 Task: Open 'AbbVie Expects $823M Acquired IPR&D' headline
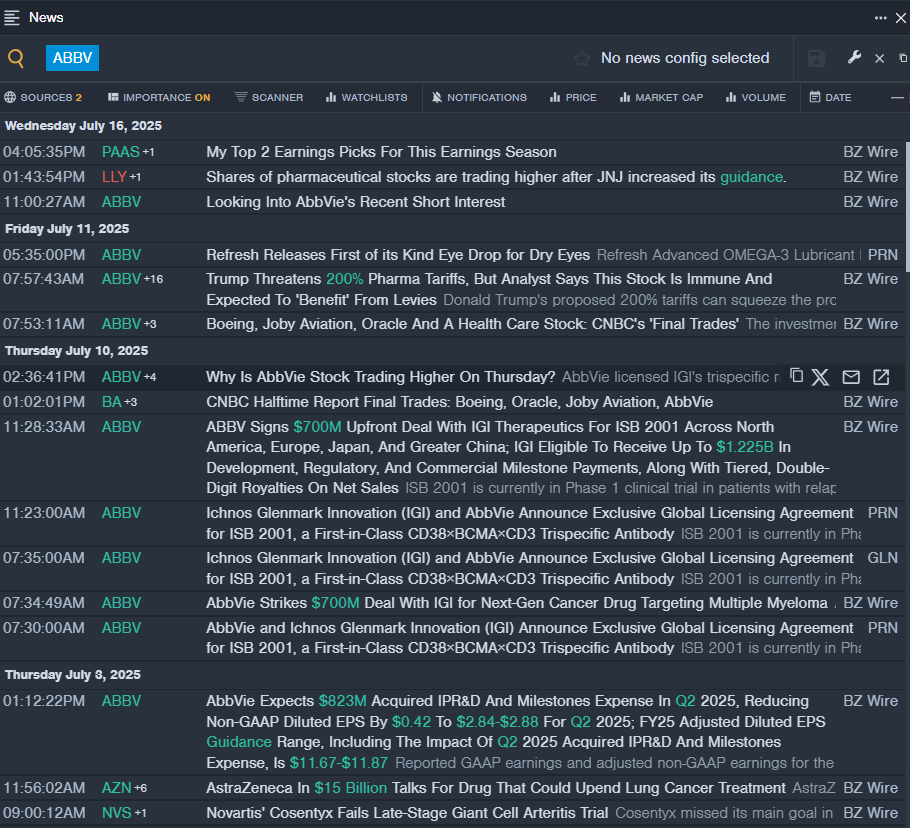[x=516, y=732]
